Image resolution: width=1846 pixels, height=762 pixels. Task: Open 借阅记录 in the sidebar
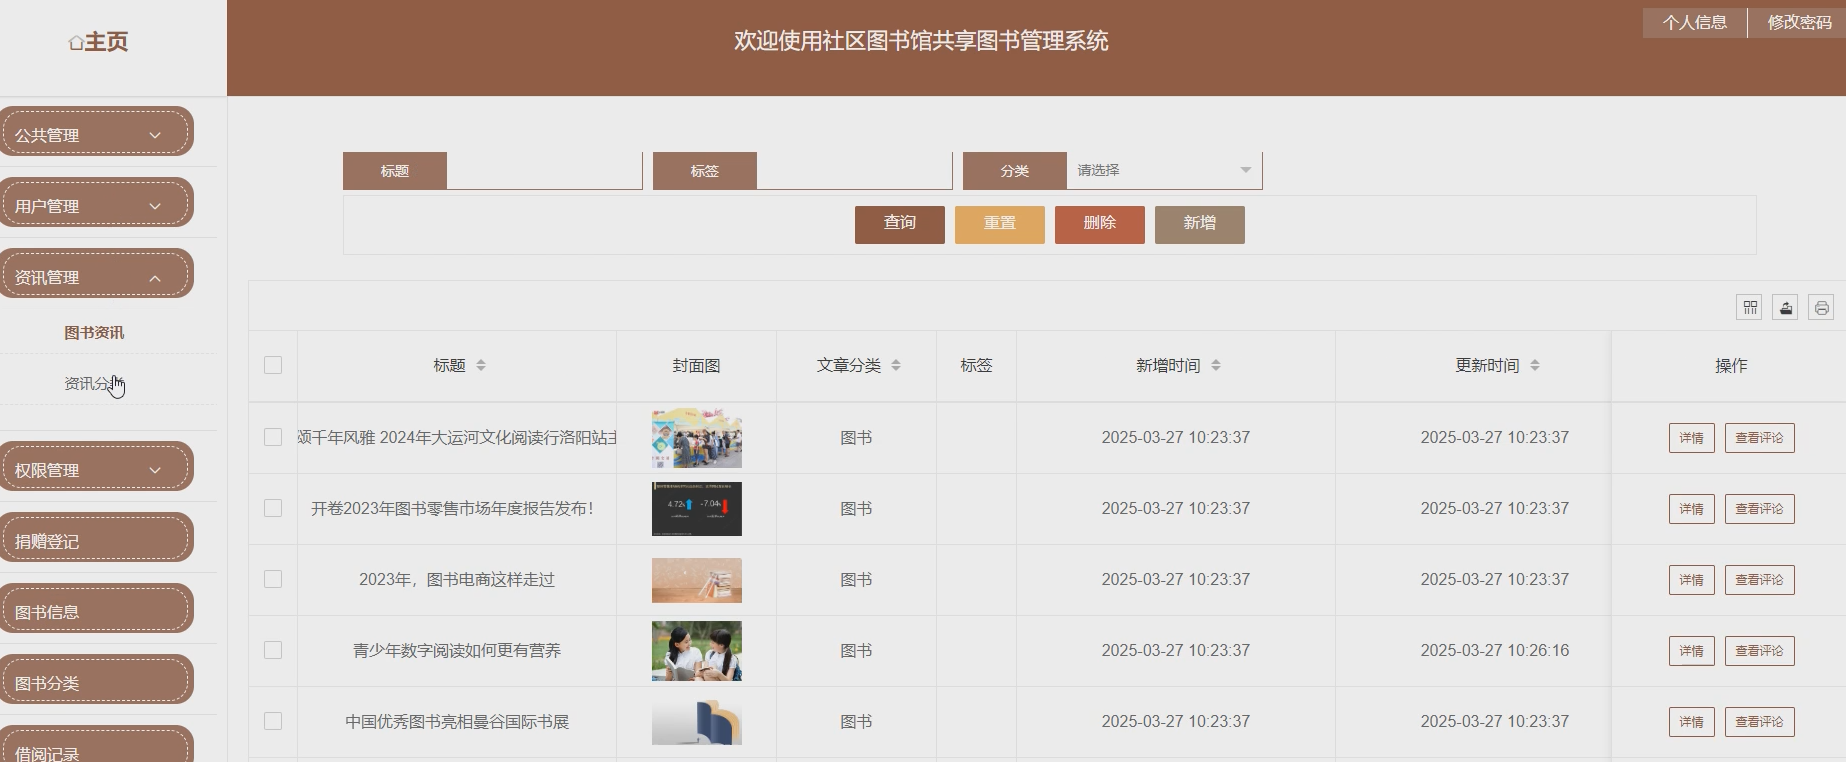coord(96,744)
